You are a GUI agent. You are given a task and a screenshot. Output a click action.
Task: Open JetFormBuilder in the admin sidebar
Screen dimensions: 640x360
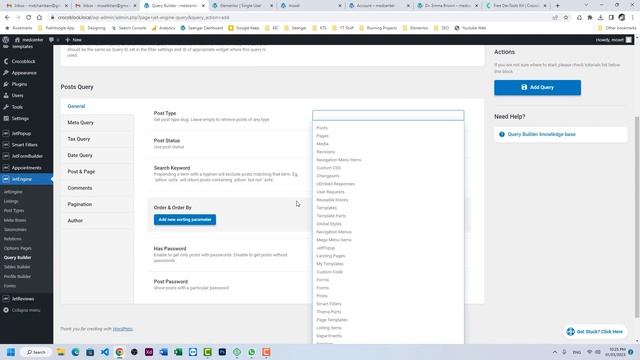click(27, 156)
